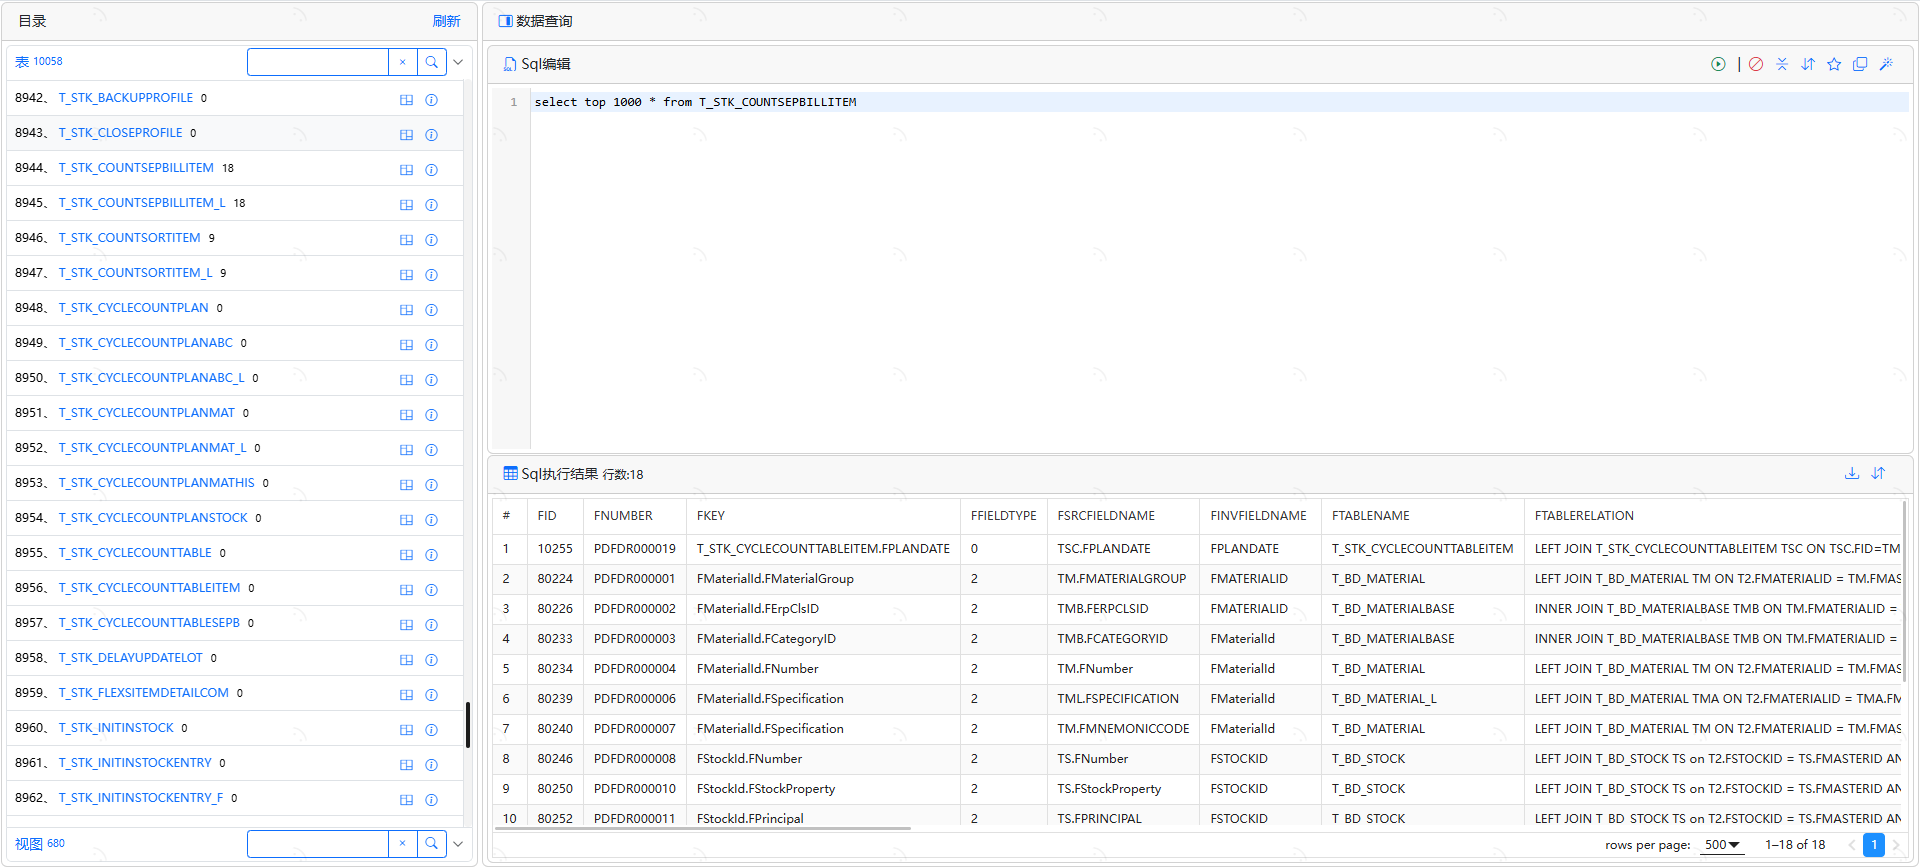Expand the chevron beside the 视图 search box
This screenshot has width=1920, height=867.
click(x=458, y=844)
